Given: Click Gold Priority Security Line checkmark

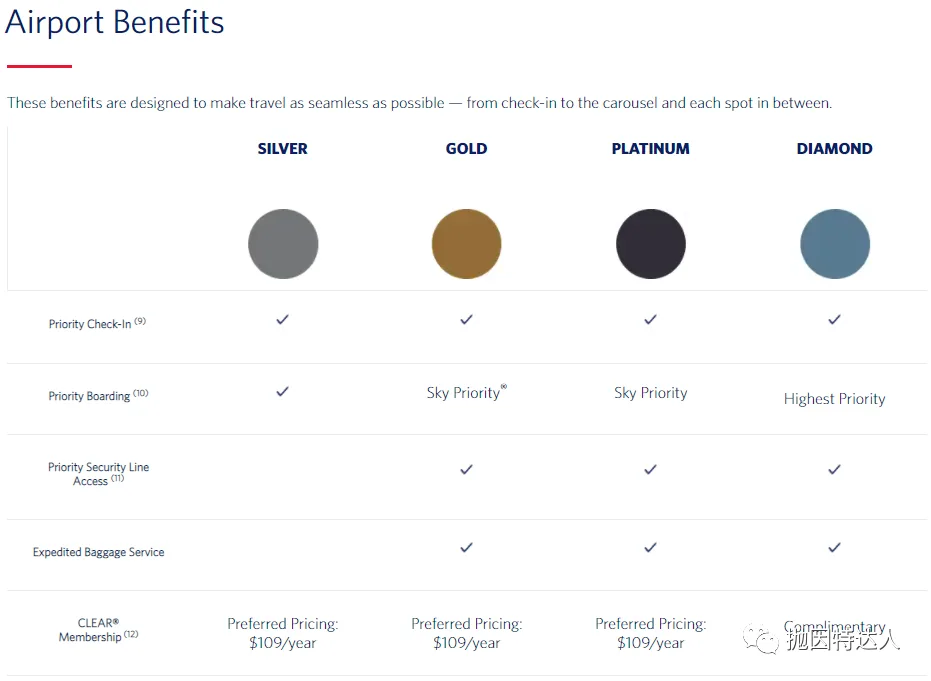Looking at the screenshot, I should pyautogui.click(x=467, y=470).
